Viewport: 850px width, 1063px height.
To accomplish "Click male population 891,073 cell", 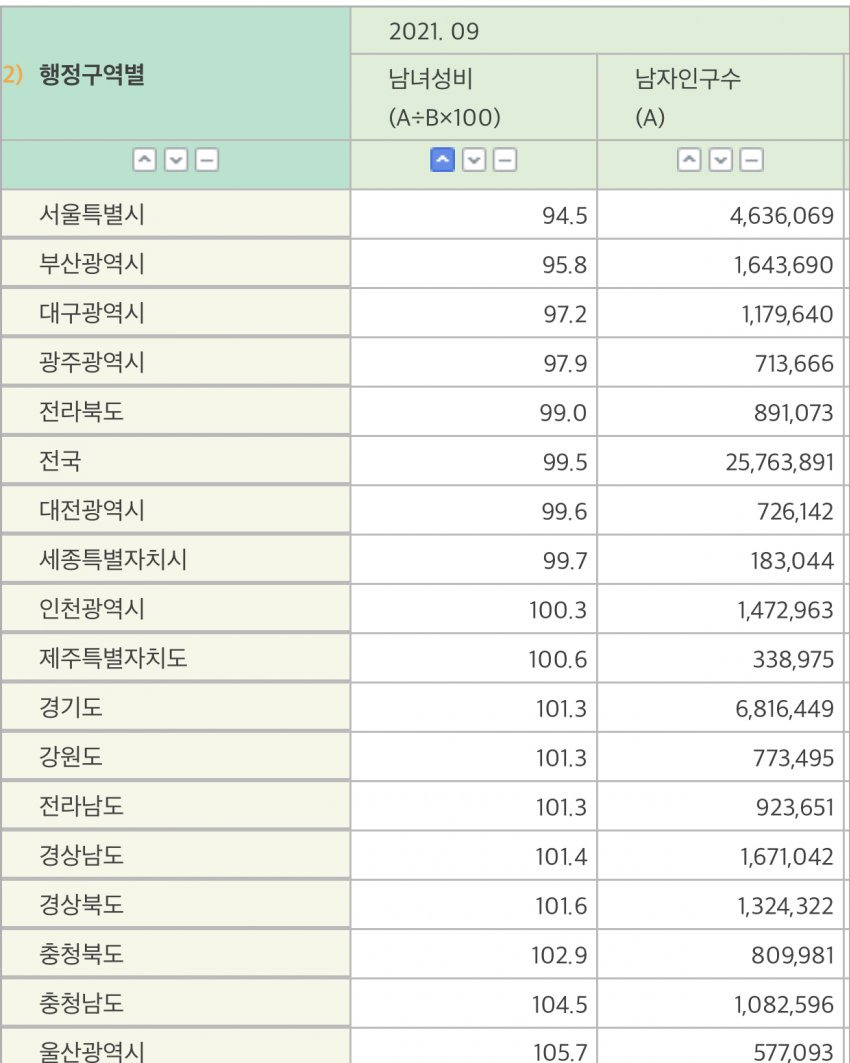I will pos(794,413).
